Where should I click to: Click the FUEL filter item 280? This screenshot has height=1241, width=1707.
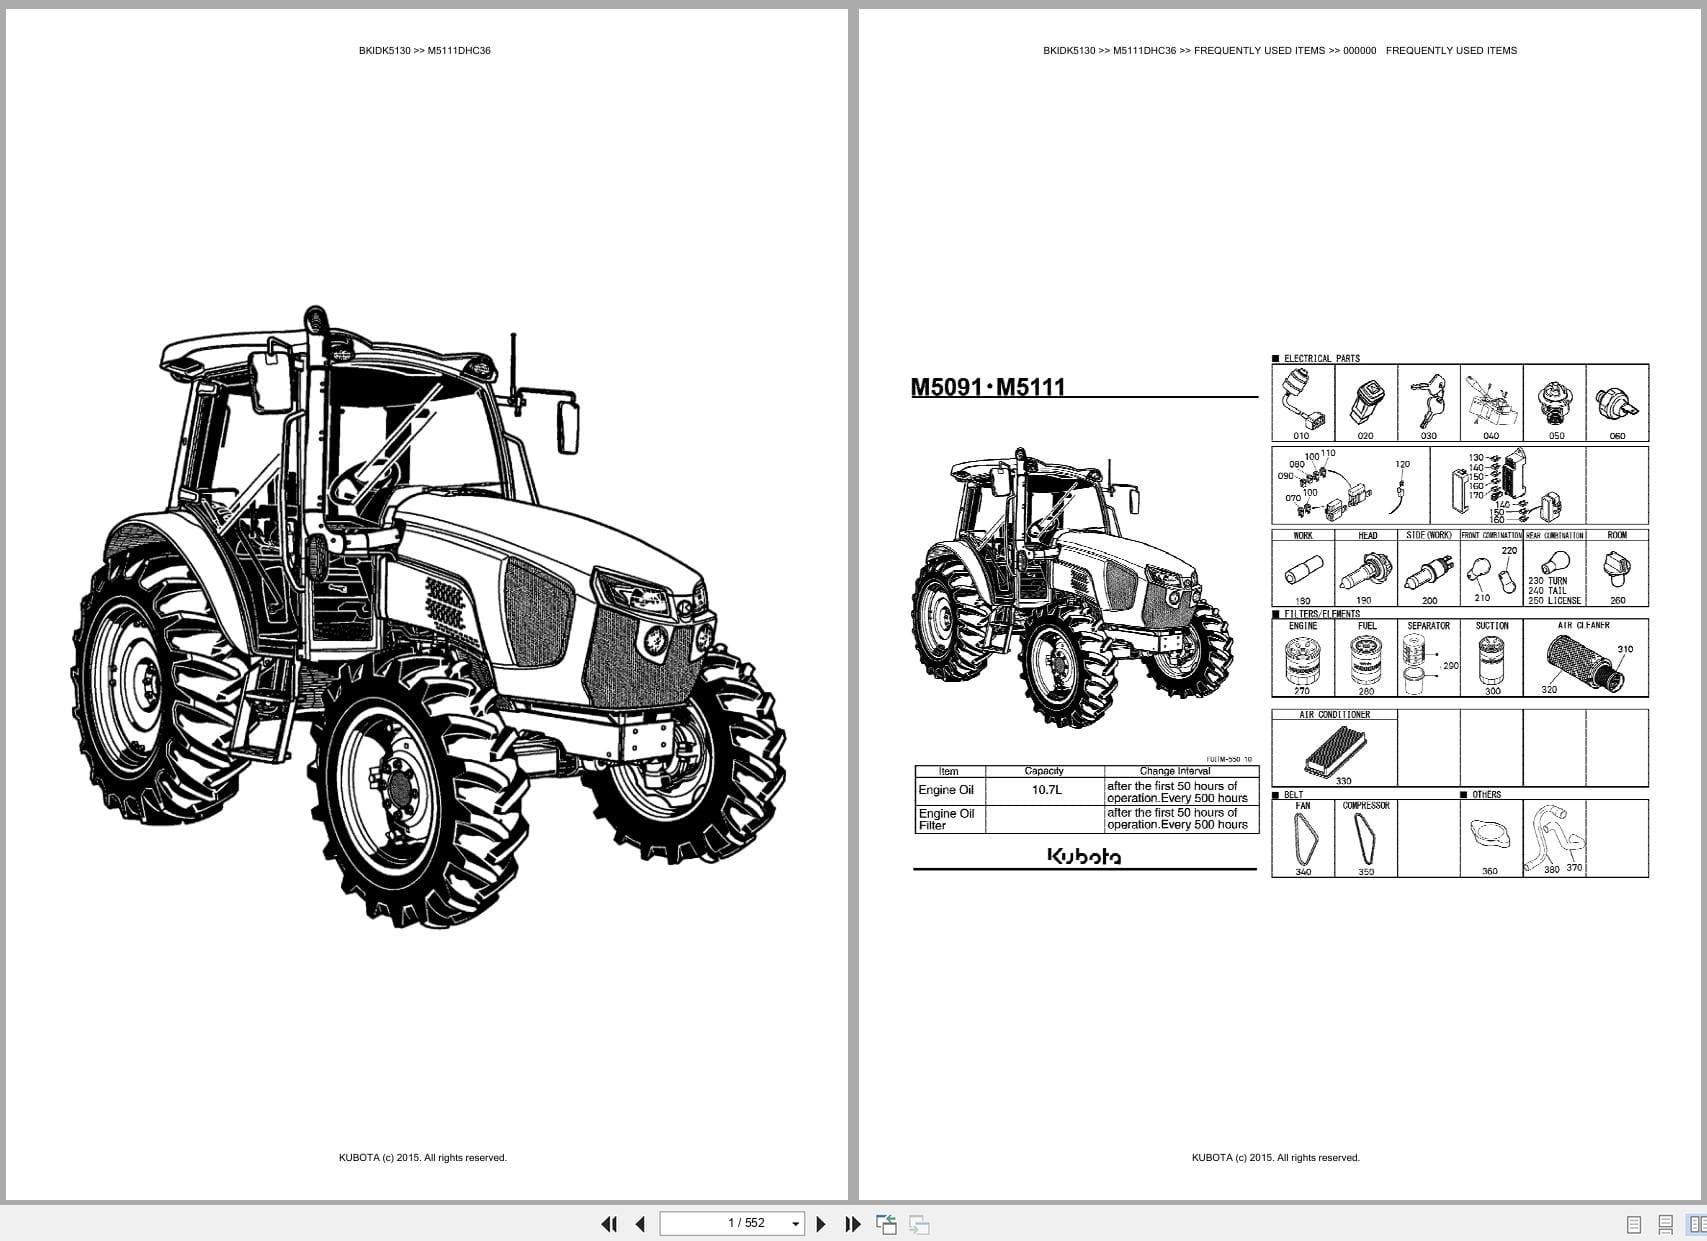coord(1365,660)
